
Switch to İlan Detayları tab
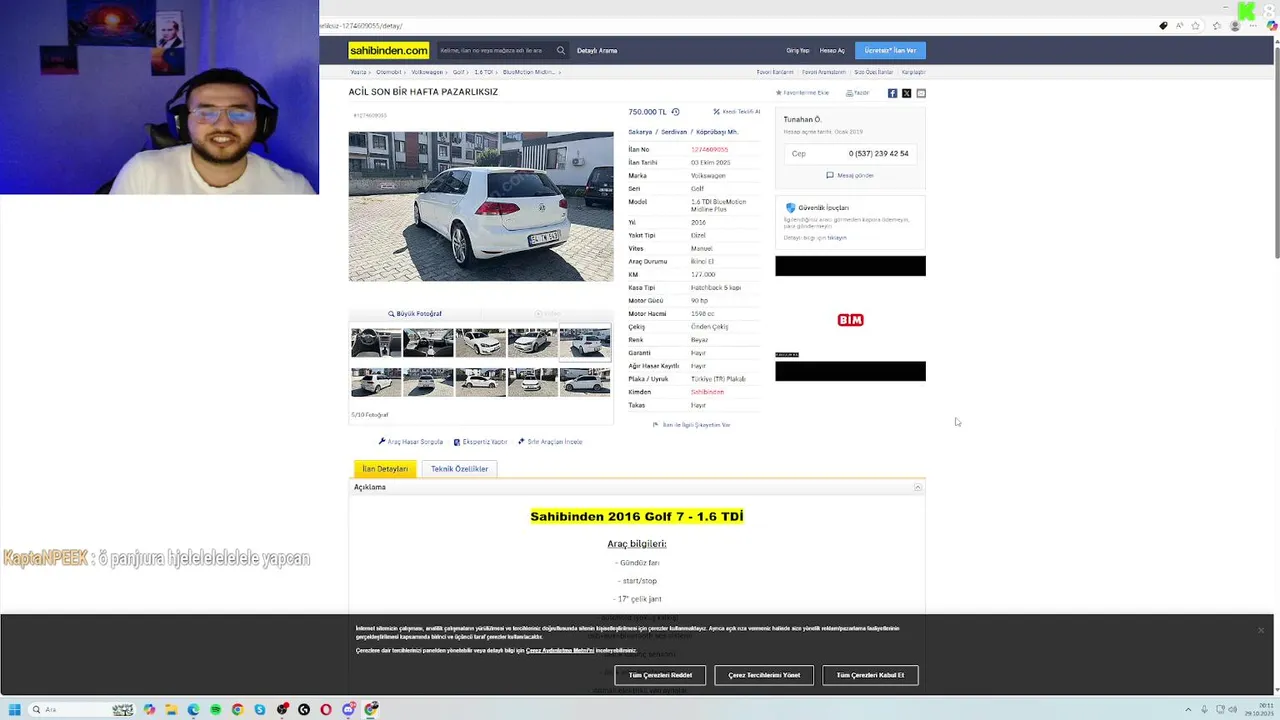385,469
